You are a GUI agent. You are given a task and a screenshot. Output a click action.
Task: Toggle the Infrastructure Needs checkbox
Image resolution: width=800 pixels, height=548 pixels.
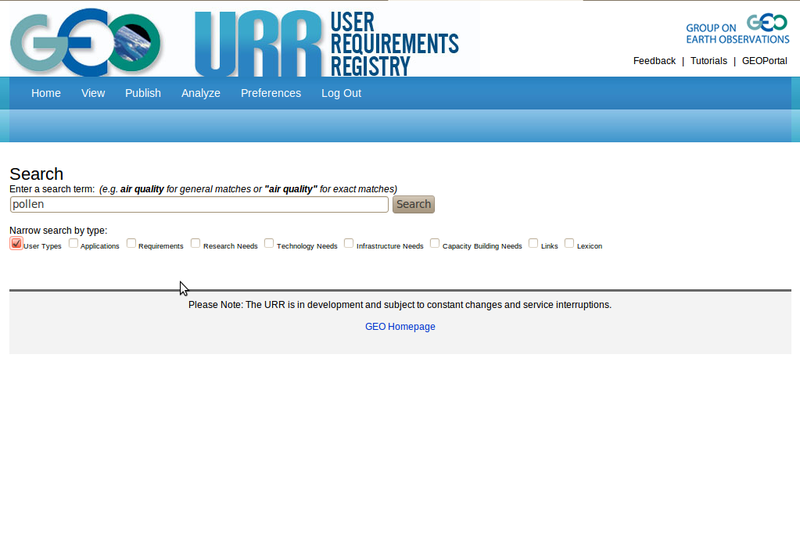[x=349, y=243]
